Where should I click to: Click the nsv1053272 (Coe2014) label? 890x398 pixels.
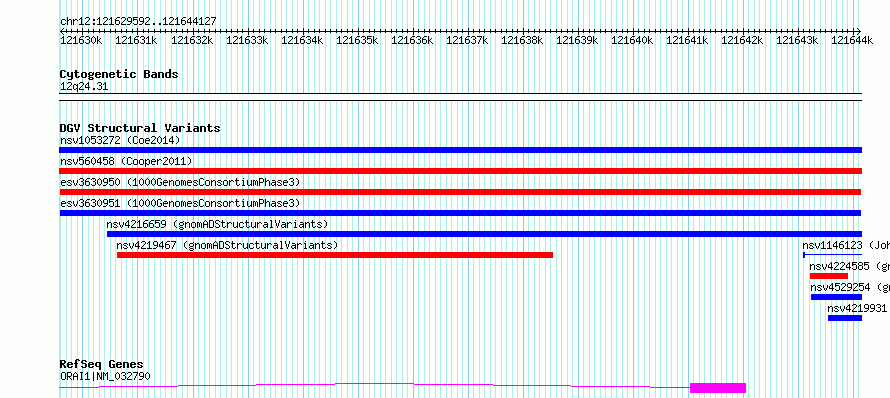coord(120,140)
